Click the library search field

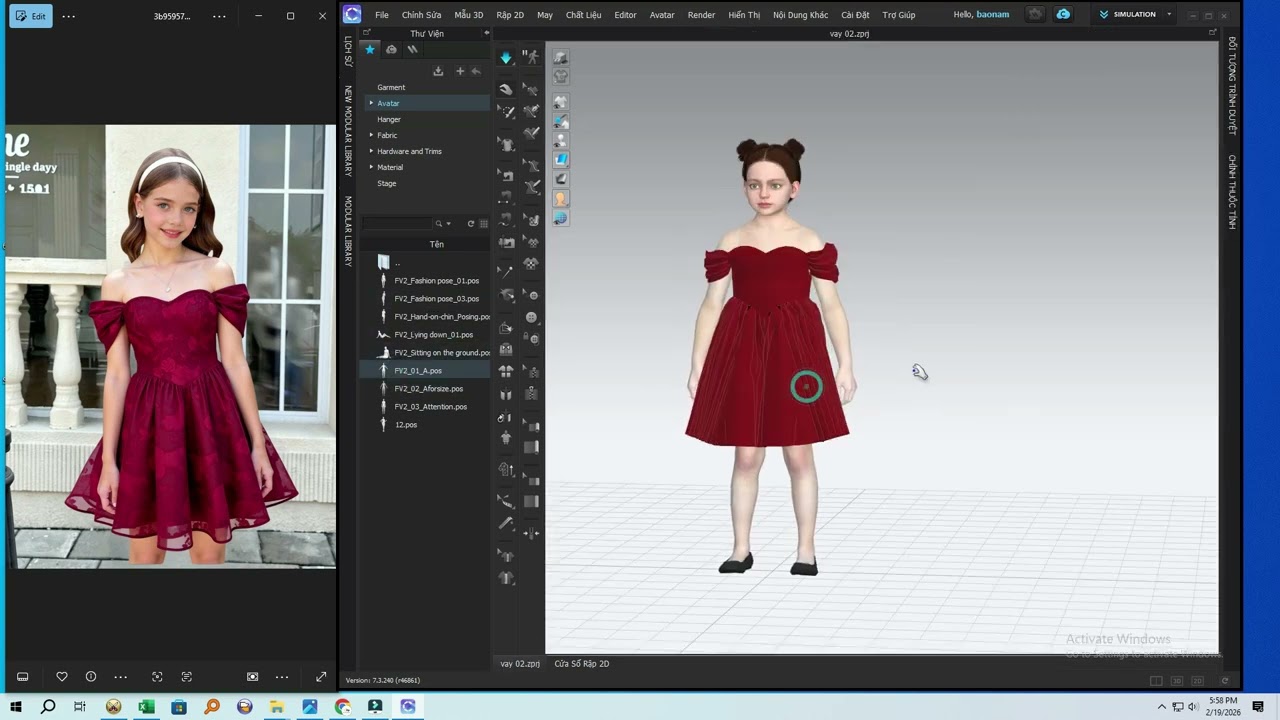pos(397,224)
